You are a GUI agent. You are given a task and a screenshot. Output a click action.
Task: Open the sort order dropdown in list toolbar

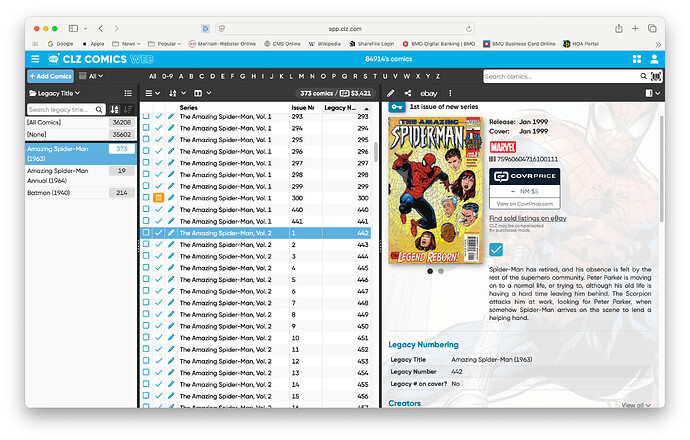(x=177, y=93)
